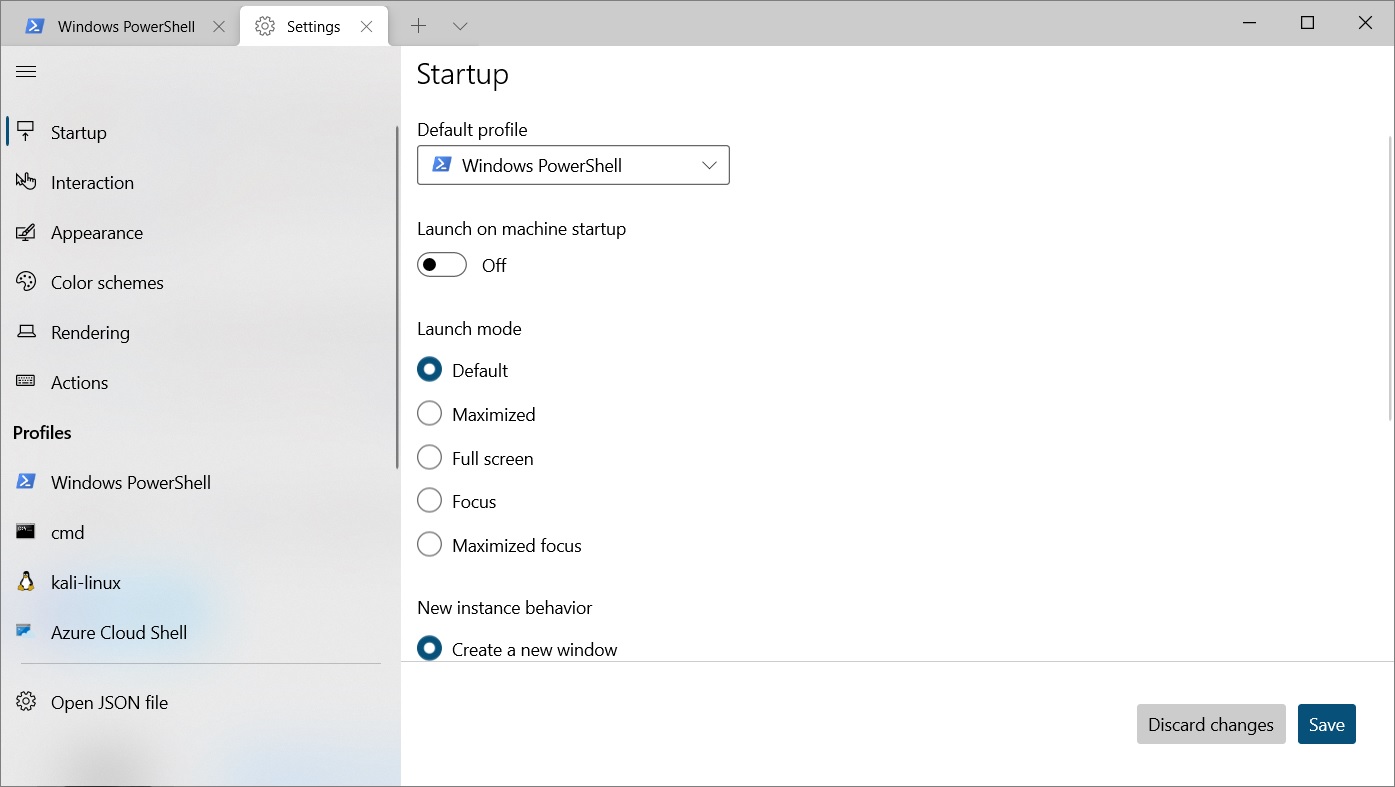Toggle the hamburger navigation menu

[26, 72]
